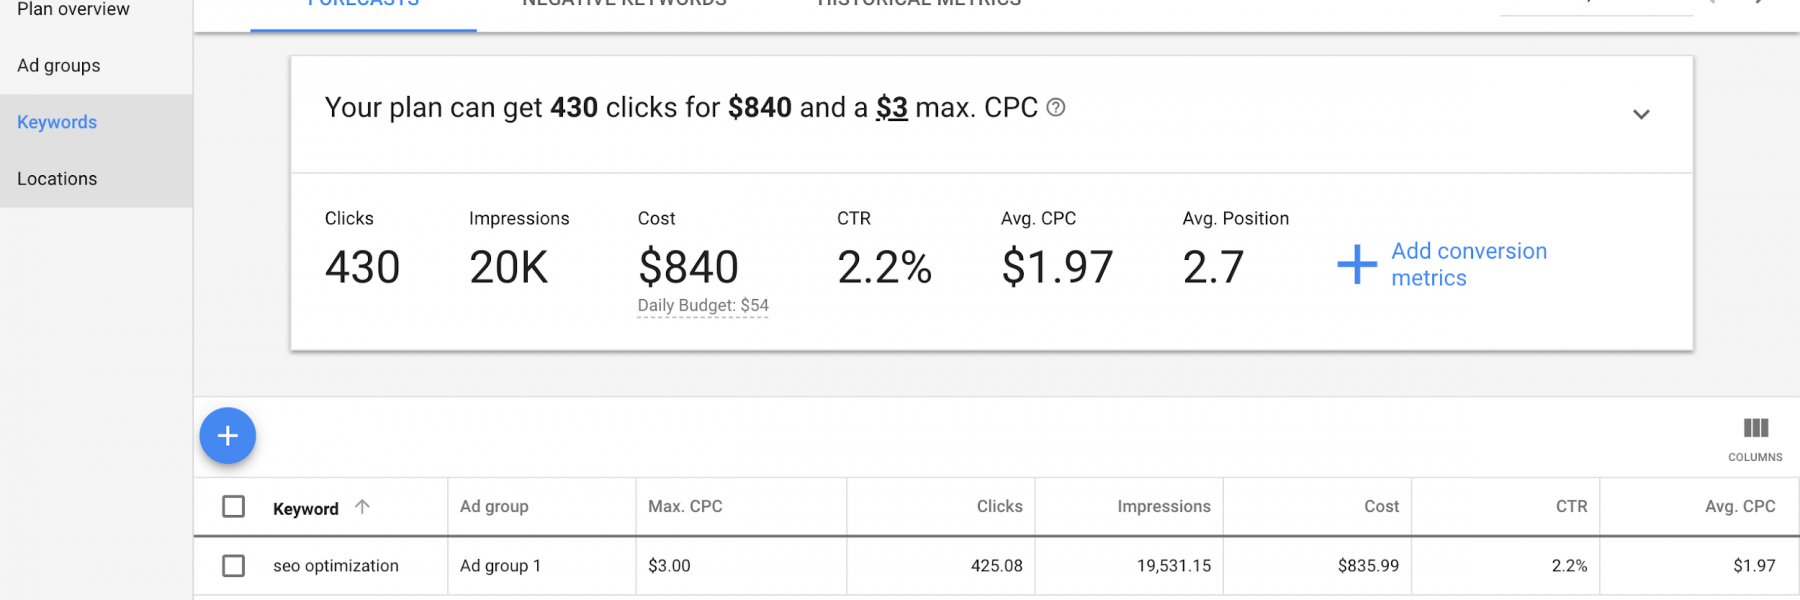Edit the $3.00 Max. CPC cell
This screenshot has height=600, width=1800.
(741, 566)
